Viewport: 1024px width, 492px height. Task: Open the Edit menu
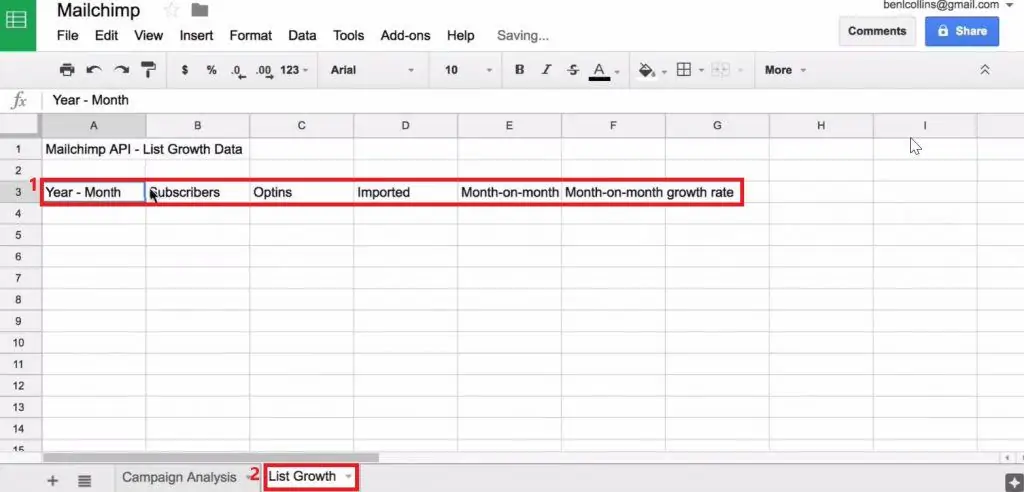106,36
